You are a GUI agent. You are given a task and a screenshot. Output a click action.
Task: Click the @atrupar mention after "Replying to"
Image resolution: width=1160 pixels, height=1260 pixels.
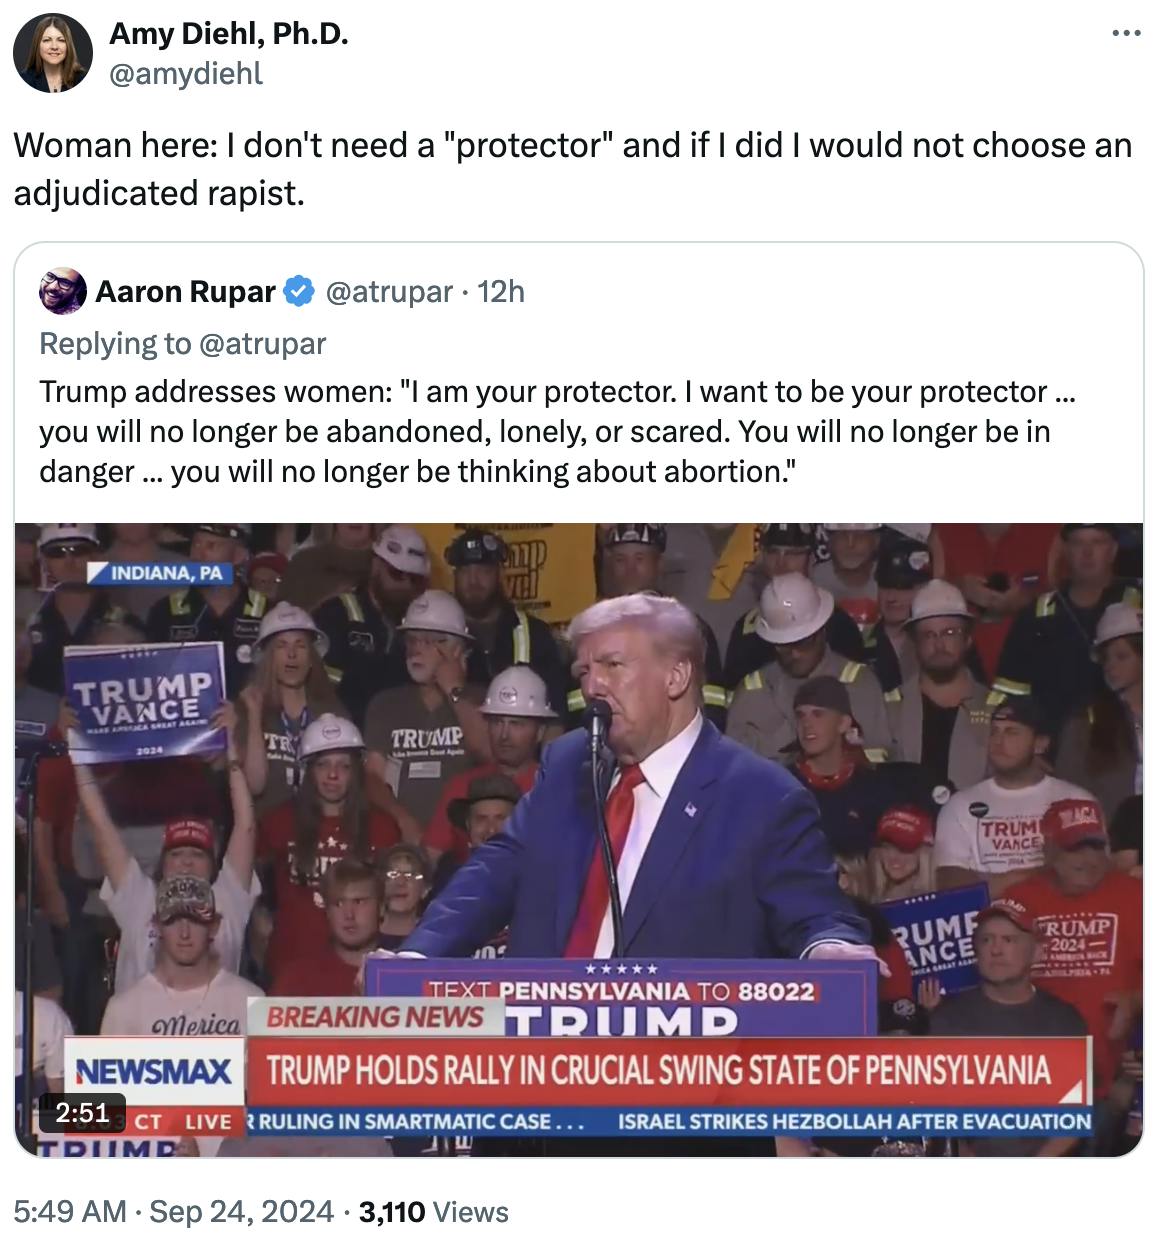[262, 343]
